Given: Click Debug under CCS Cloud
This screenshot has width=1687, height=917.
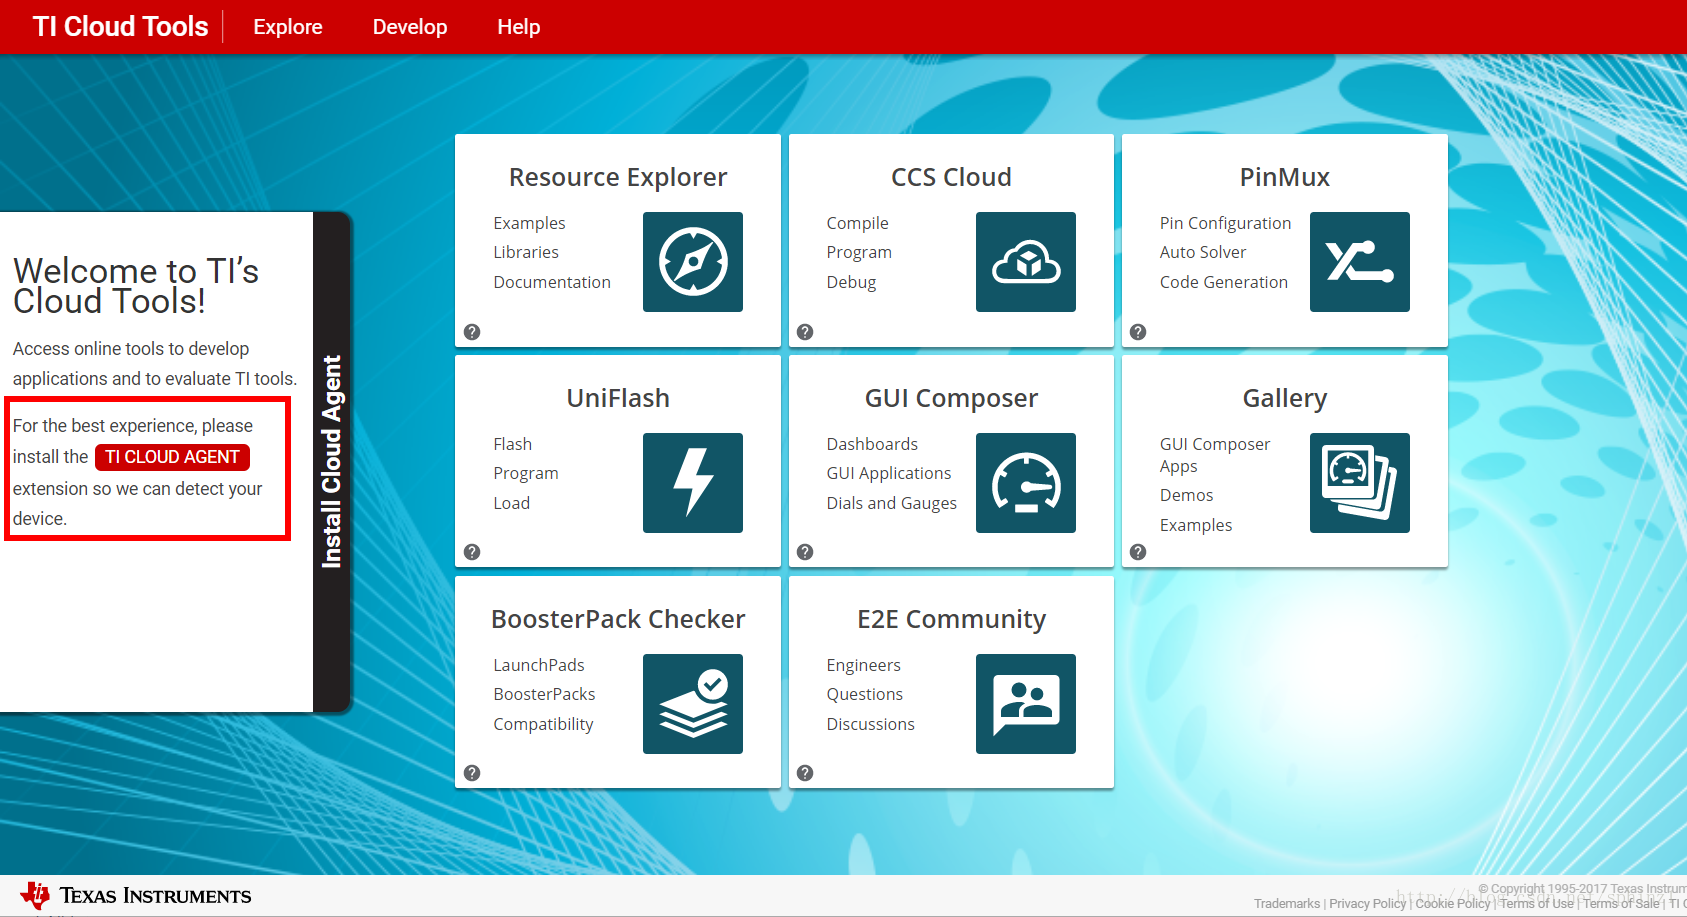Looking at the screenshot, I should pyautogui.click(x=851, y=282).
